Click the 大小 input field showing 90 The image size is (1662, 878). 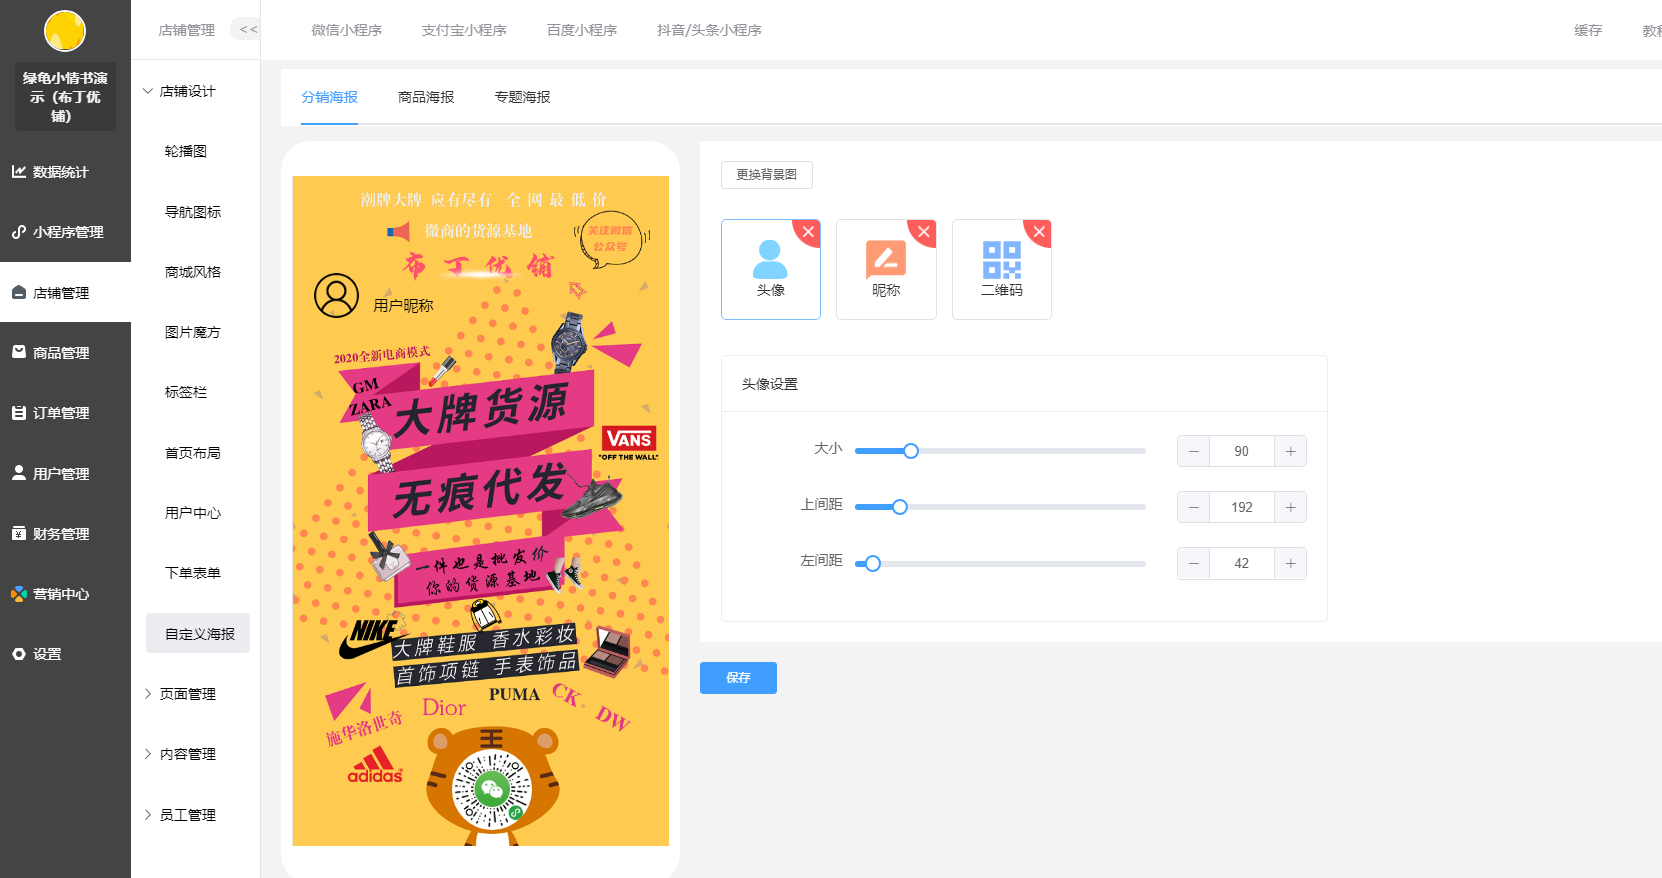pyautogui.click(x=1242, y=451)
